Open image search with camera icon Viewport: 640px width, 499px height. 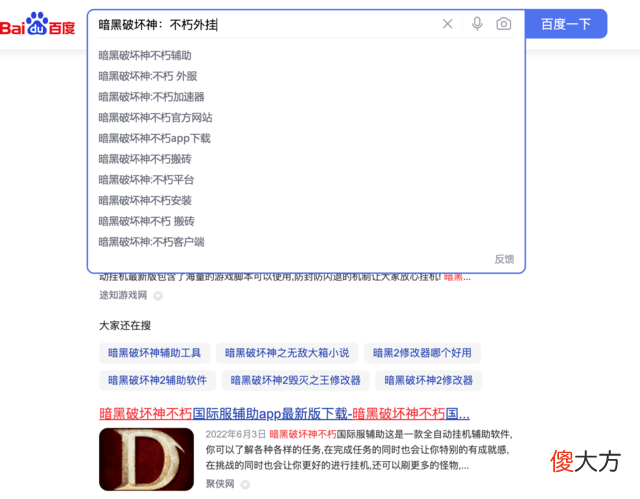coord(504,24)
